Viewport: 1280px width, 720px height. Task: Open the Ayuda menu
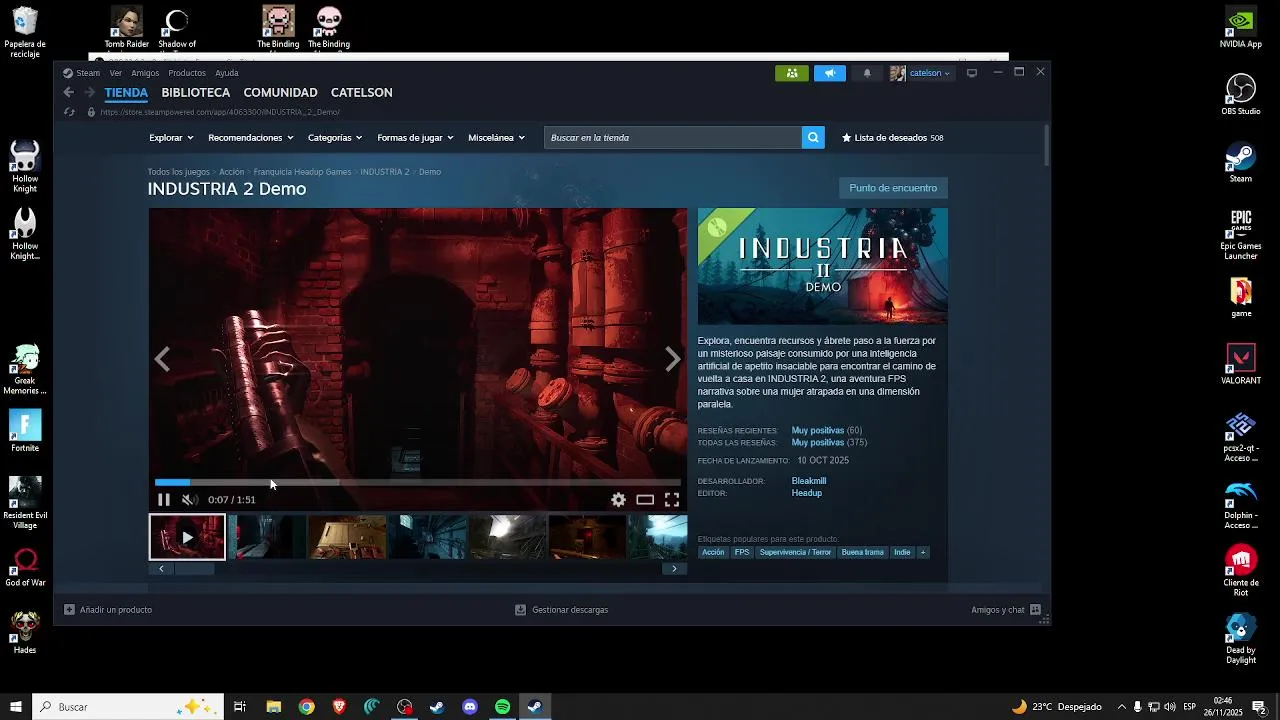click(x=227, y=73)
